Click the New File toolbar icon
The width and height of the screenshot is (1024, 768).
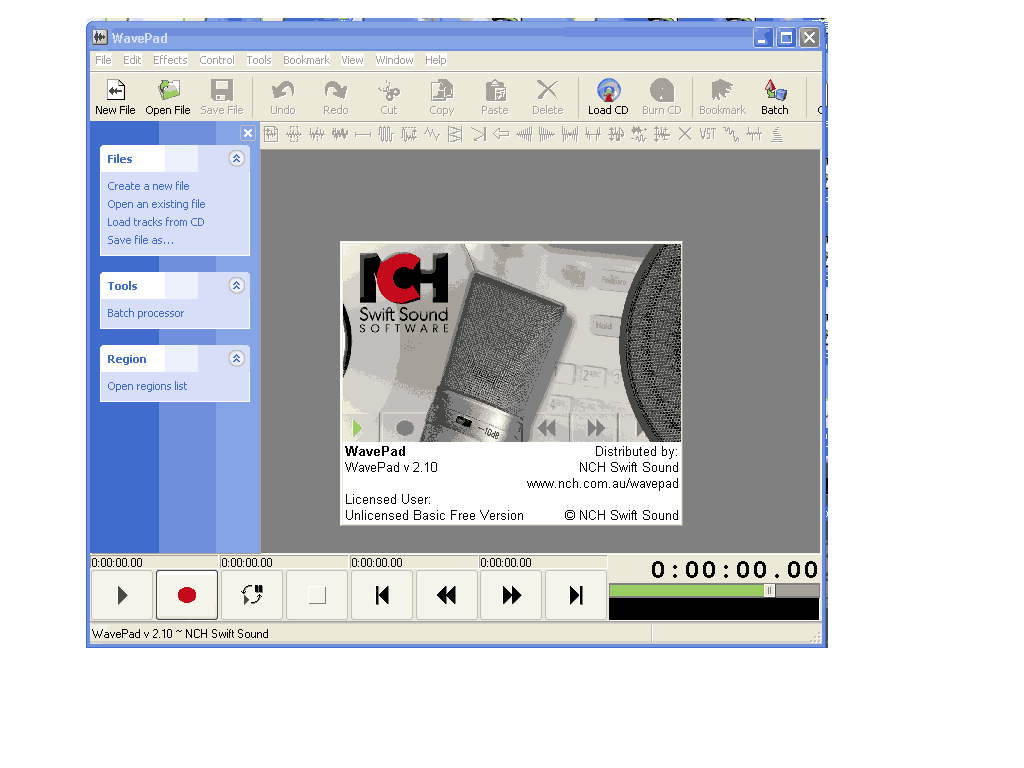(x=115, y=97)
